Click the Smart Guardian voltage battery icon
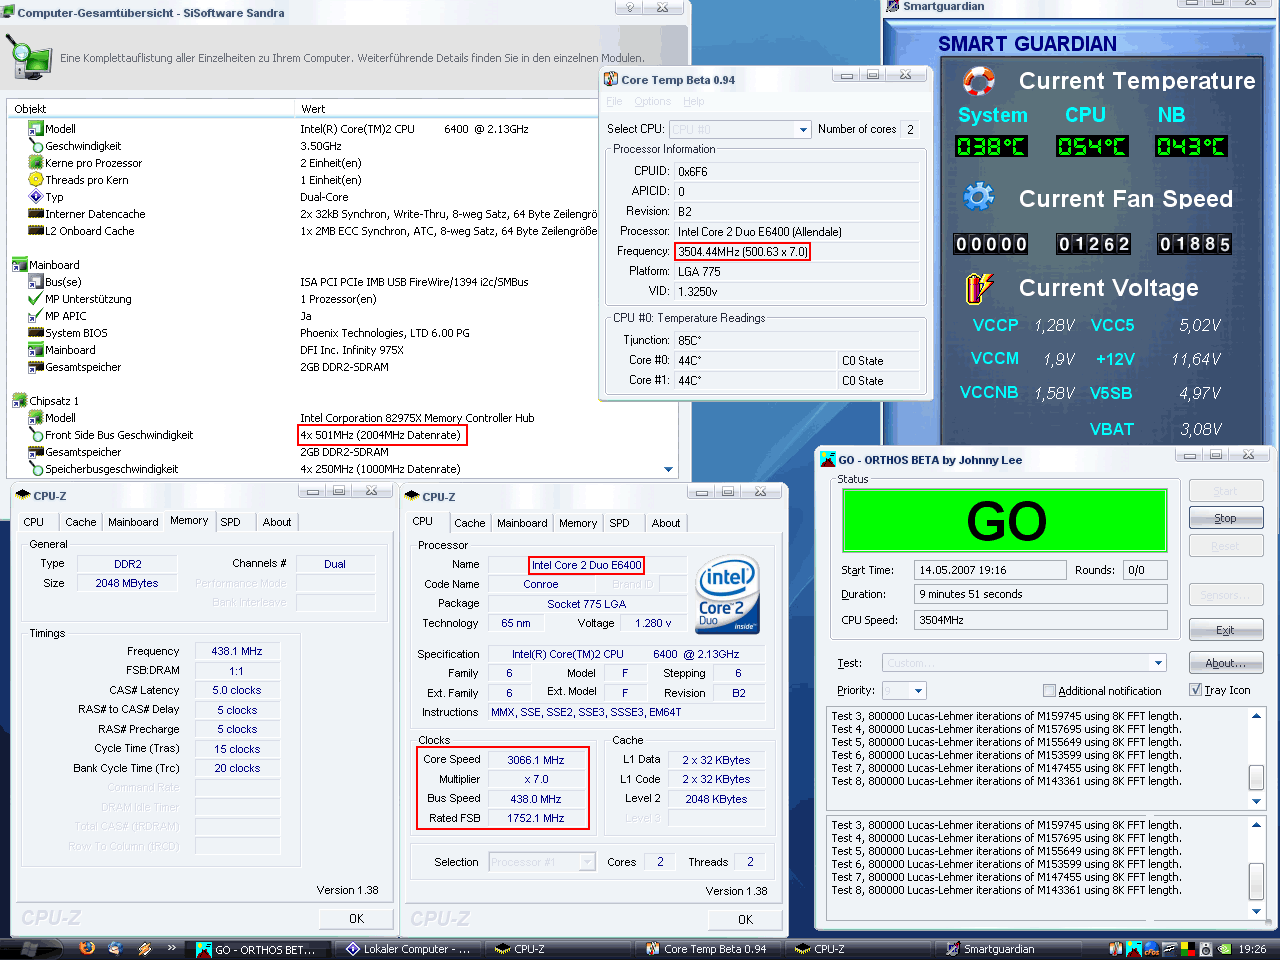1280x960 pixels. pos(979,288)
